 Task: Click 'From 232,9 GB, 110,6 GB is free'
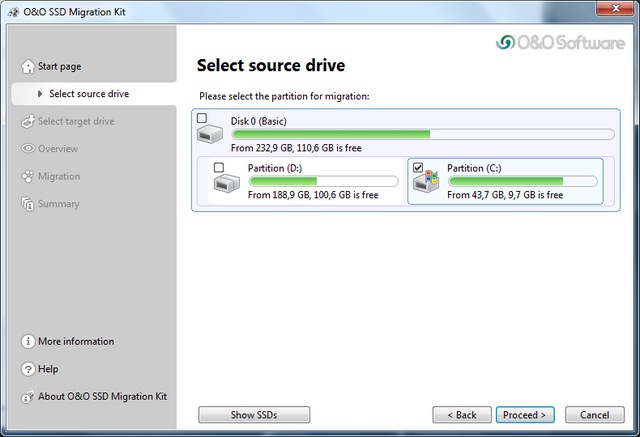point(296,148)
